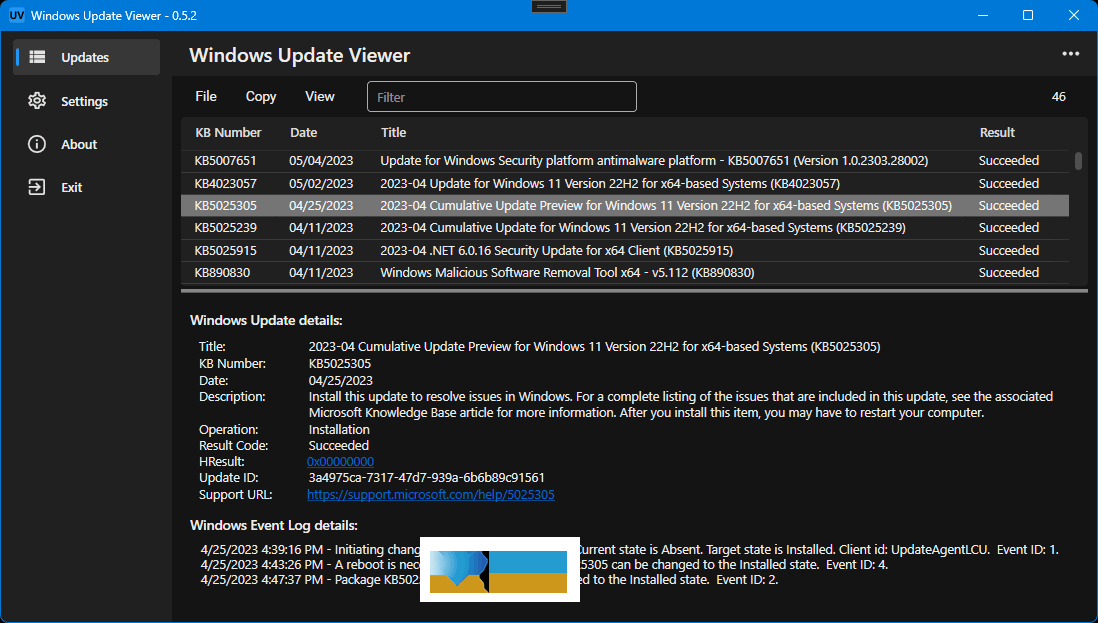Select the KB5025915 .NET security update row
The image size is (1098, 623).
[x=625, y=251]
